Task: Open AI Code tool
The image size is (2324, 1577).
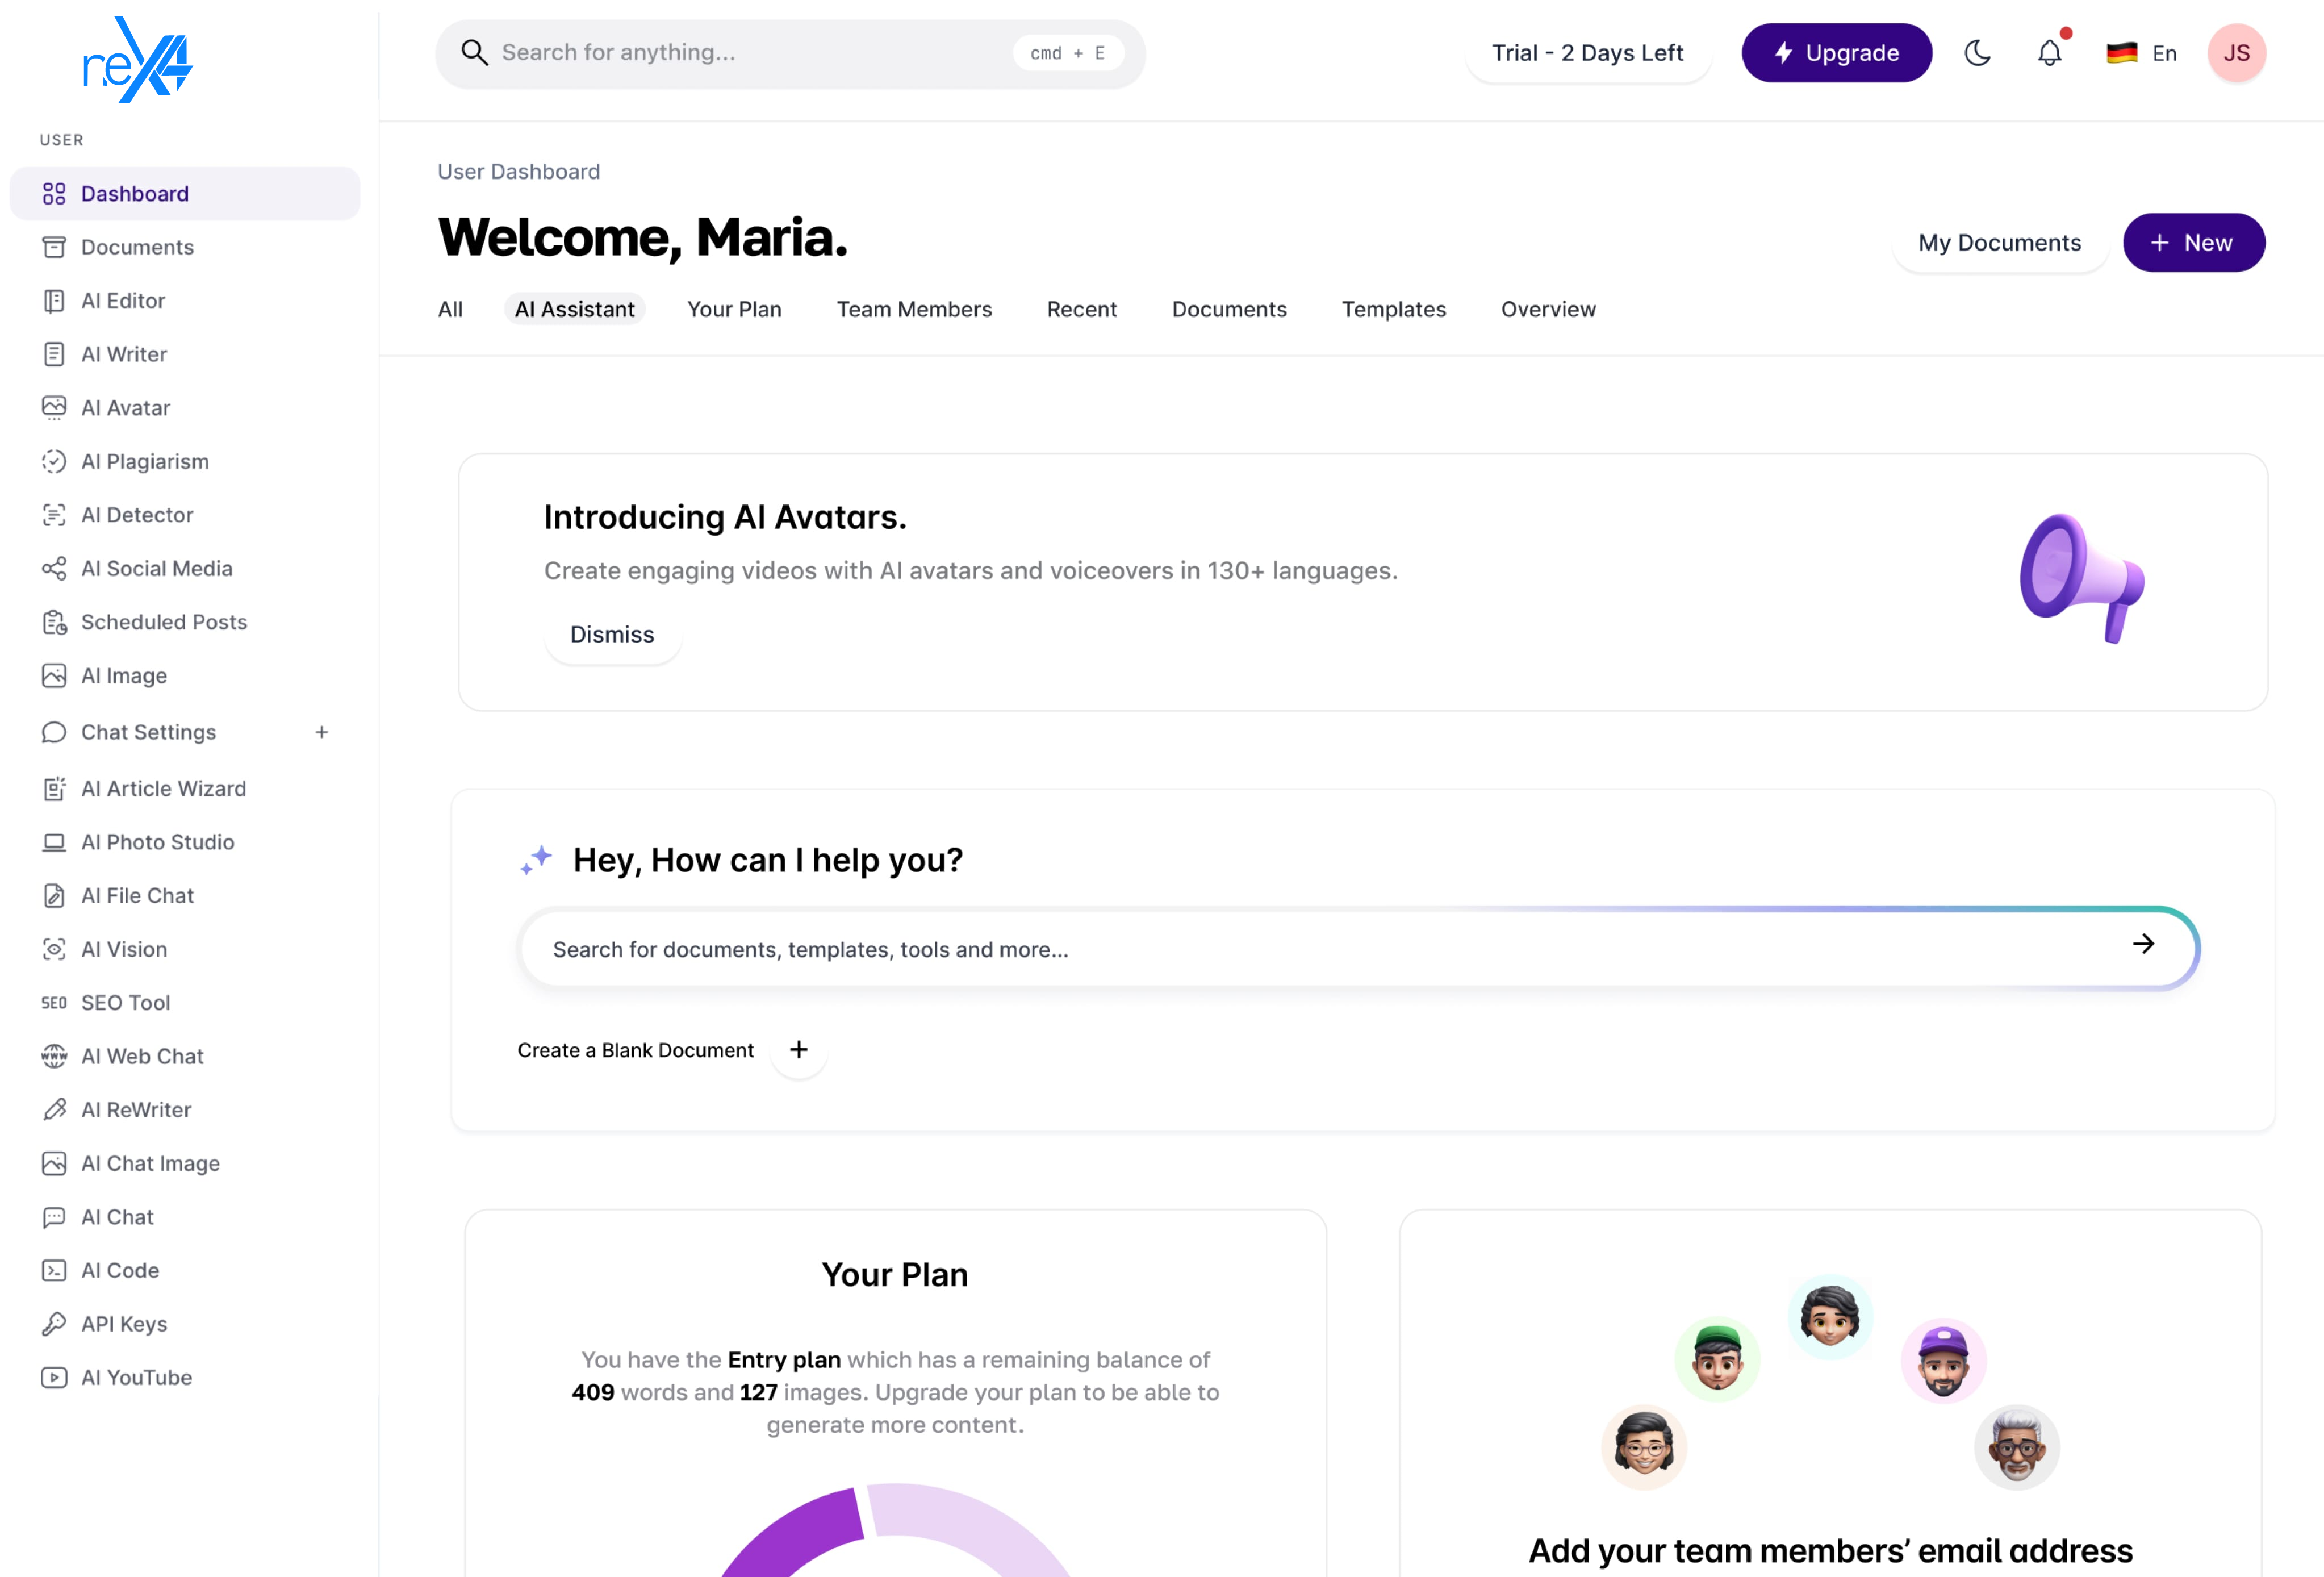Action: 118,1269
